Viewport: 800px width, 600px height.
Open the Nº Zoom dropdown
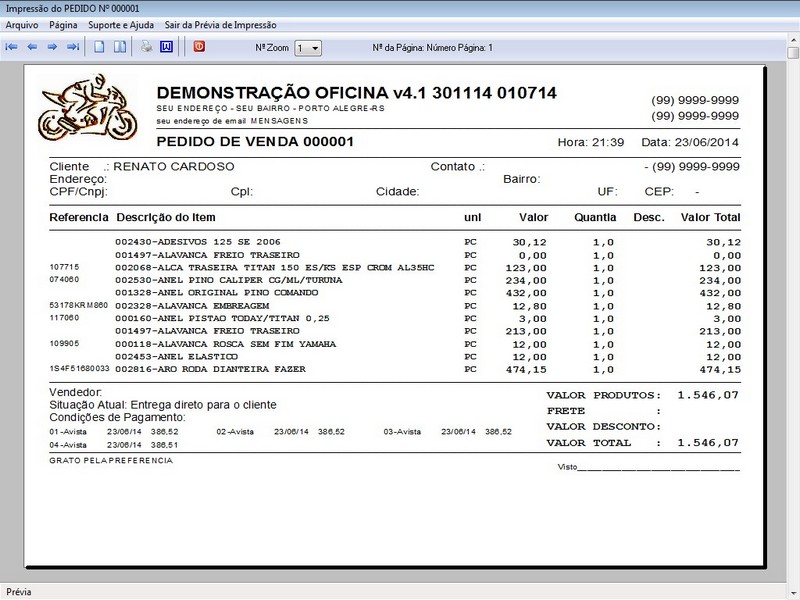click(x=308, y=48)
